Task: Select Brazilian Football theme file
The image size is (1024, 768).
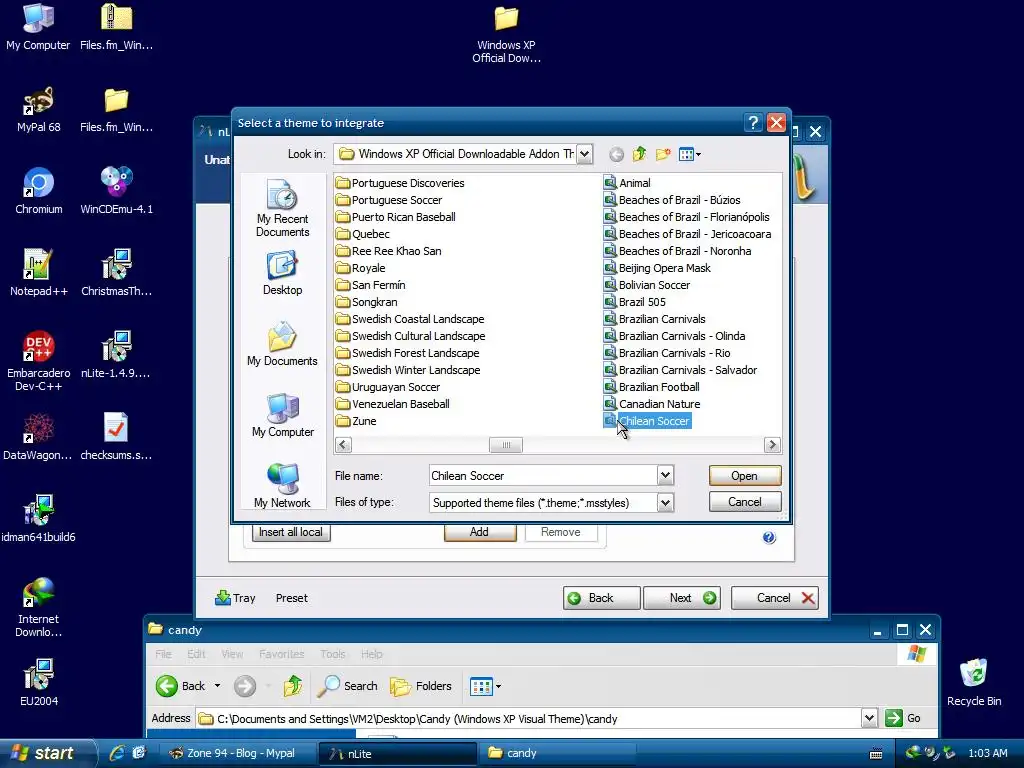Action: pyautogui.click(x=651, y=387)
